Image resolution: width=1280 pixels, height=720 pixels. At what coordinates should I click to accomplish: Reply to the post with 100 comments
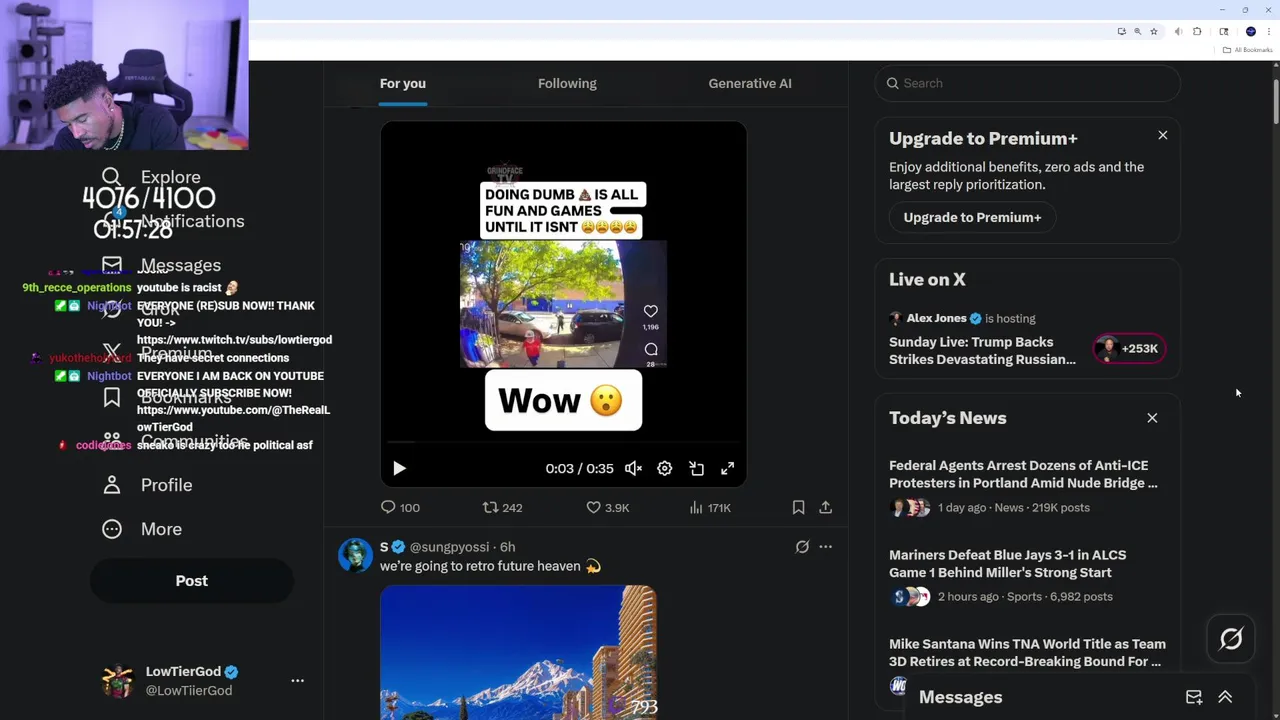click(400, 508)
